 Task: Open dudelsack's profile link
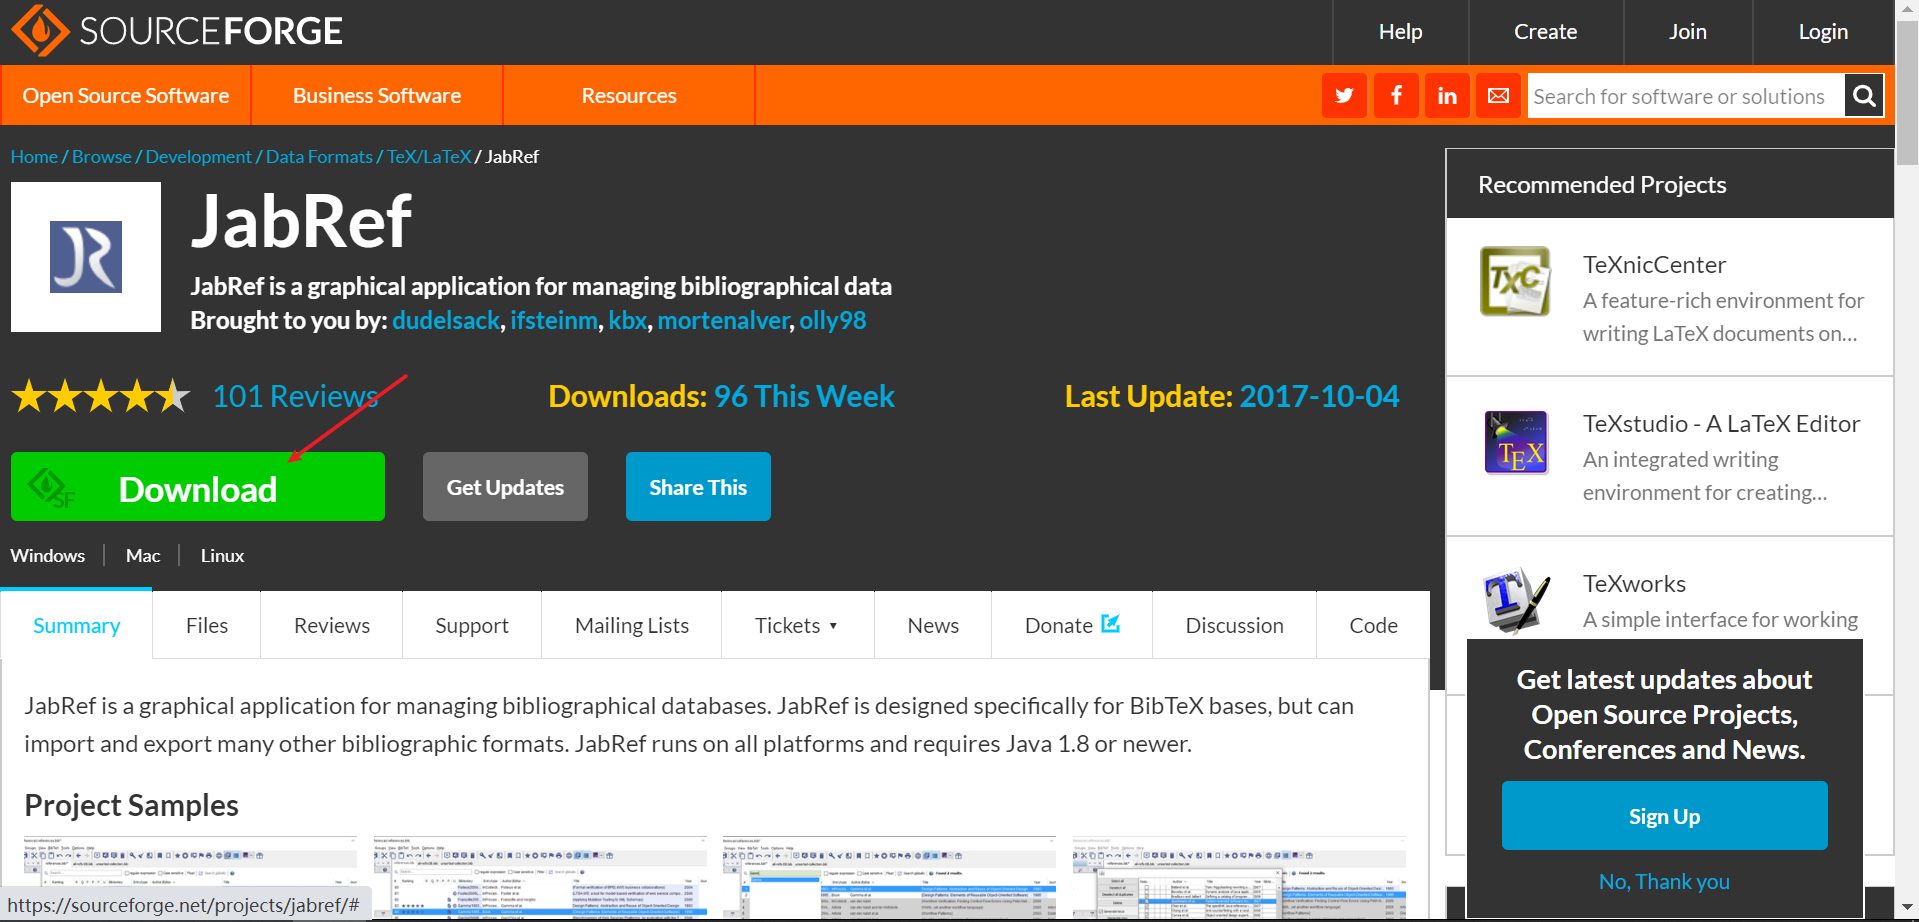pos(446,320)
